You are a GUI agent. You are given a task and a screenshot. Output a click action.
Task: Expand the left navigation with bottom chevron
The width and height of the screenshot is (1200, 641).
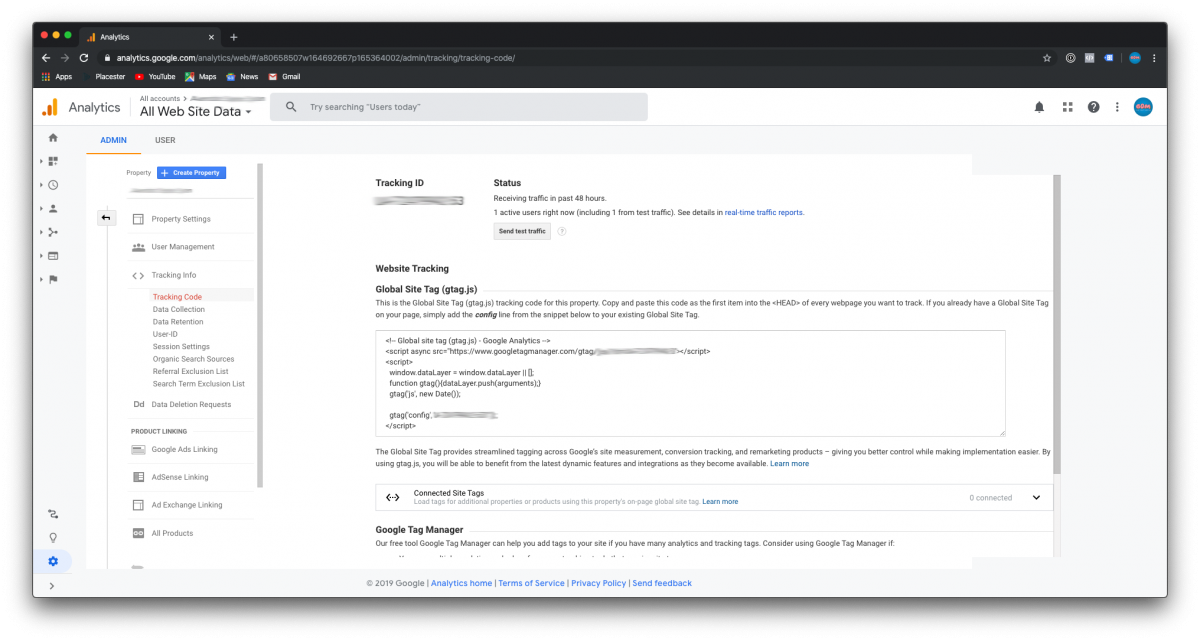[x=52, y=586]
